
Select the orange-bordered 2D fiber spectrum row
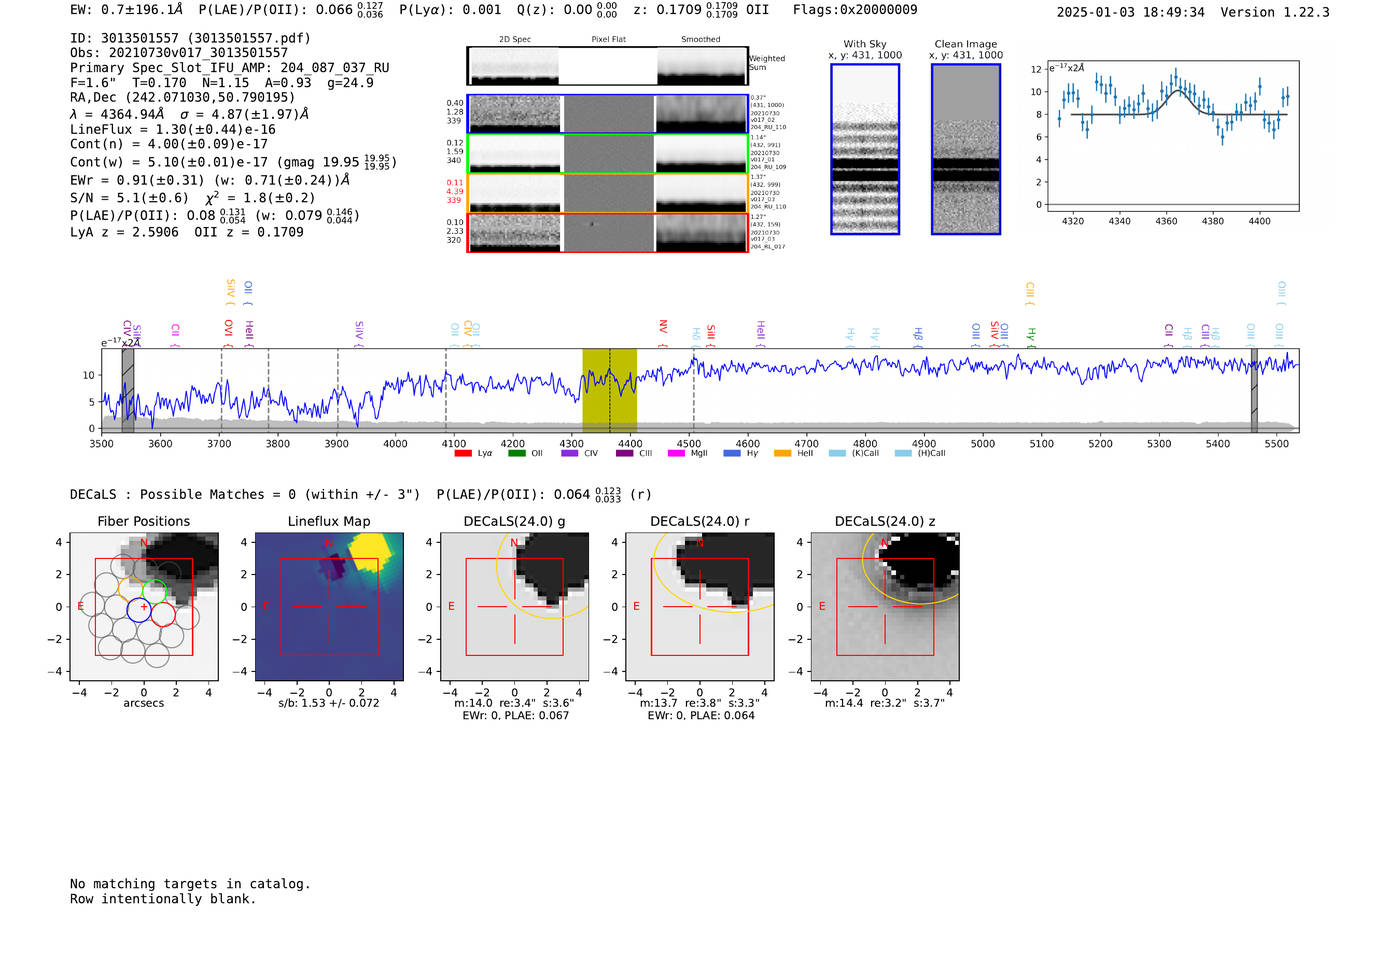click(x=607, y=193)
